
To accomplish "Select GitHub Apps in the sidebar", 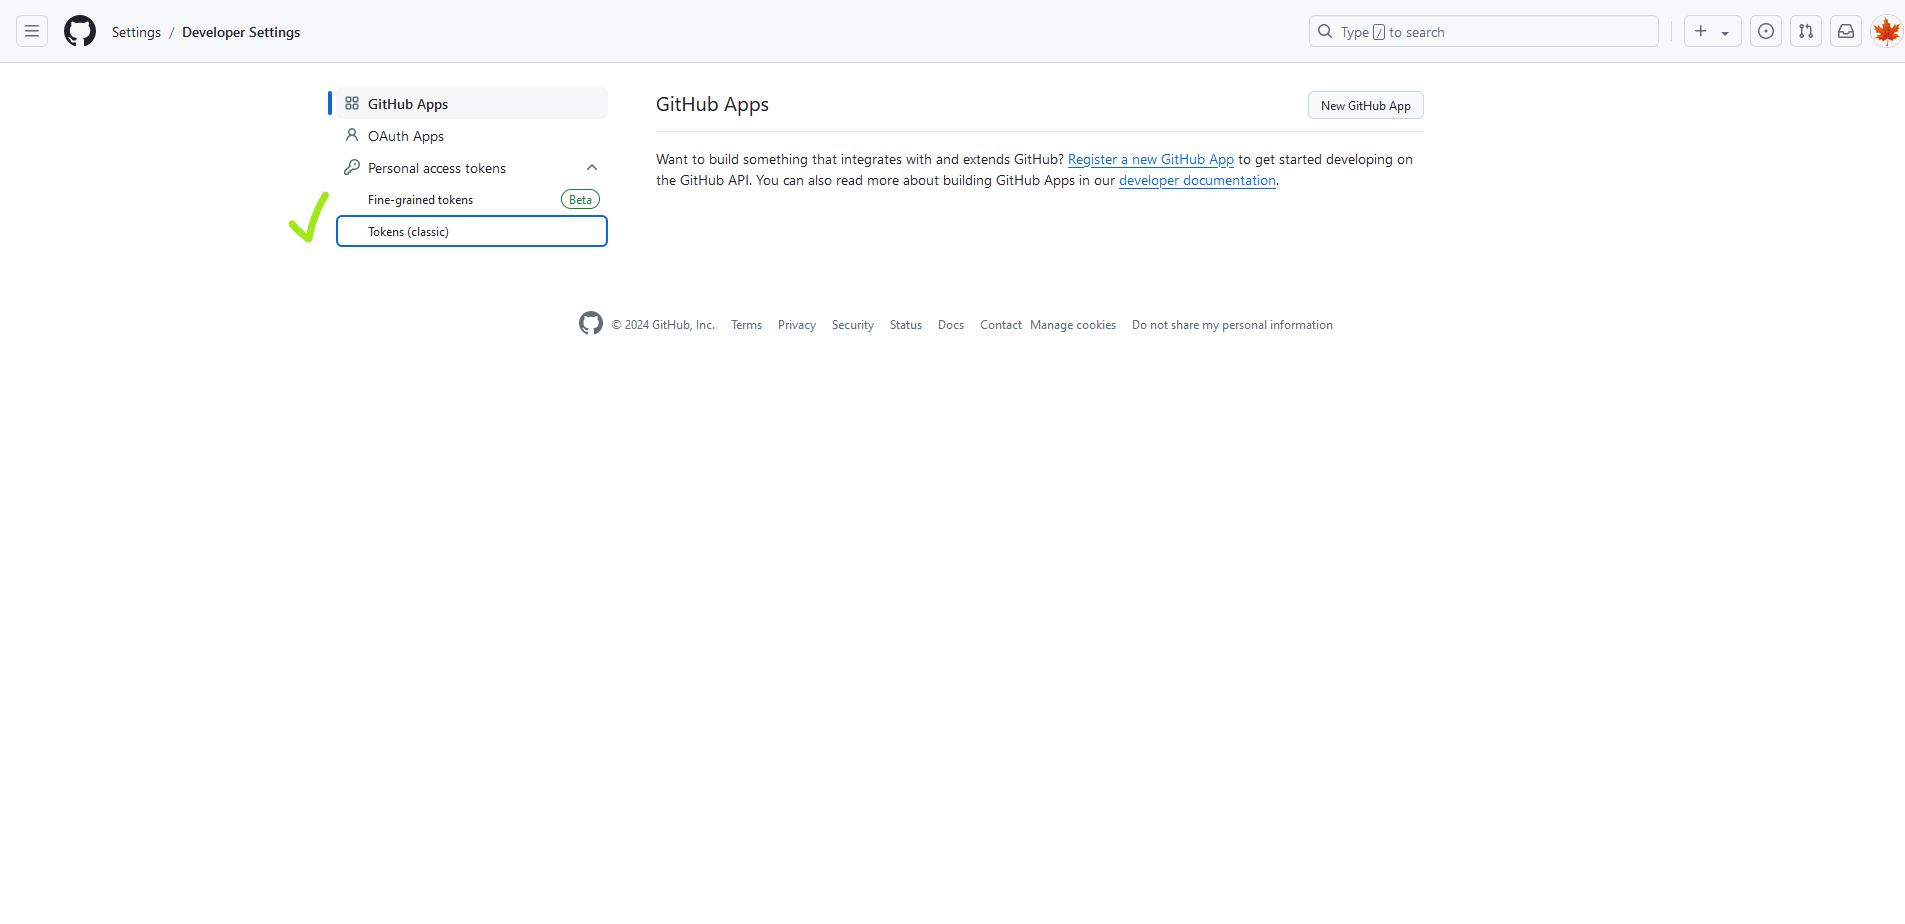I will pyautogui.click(x=408, y=104).
